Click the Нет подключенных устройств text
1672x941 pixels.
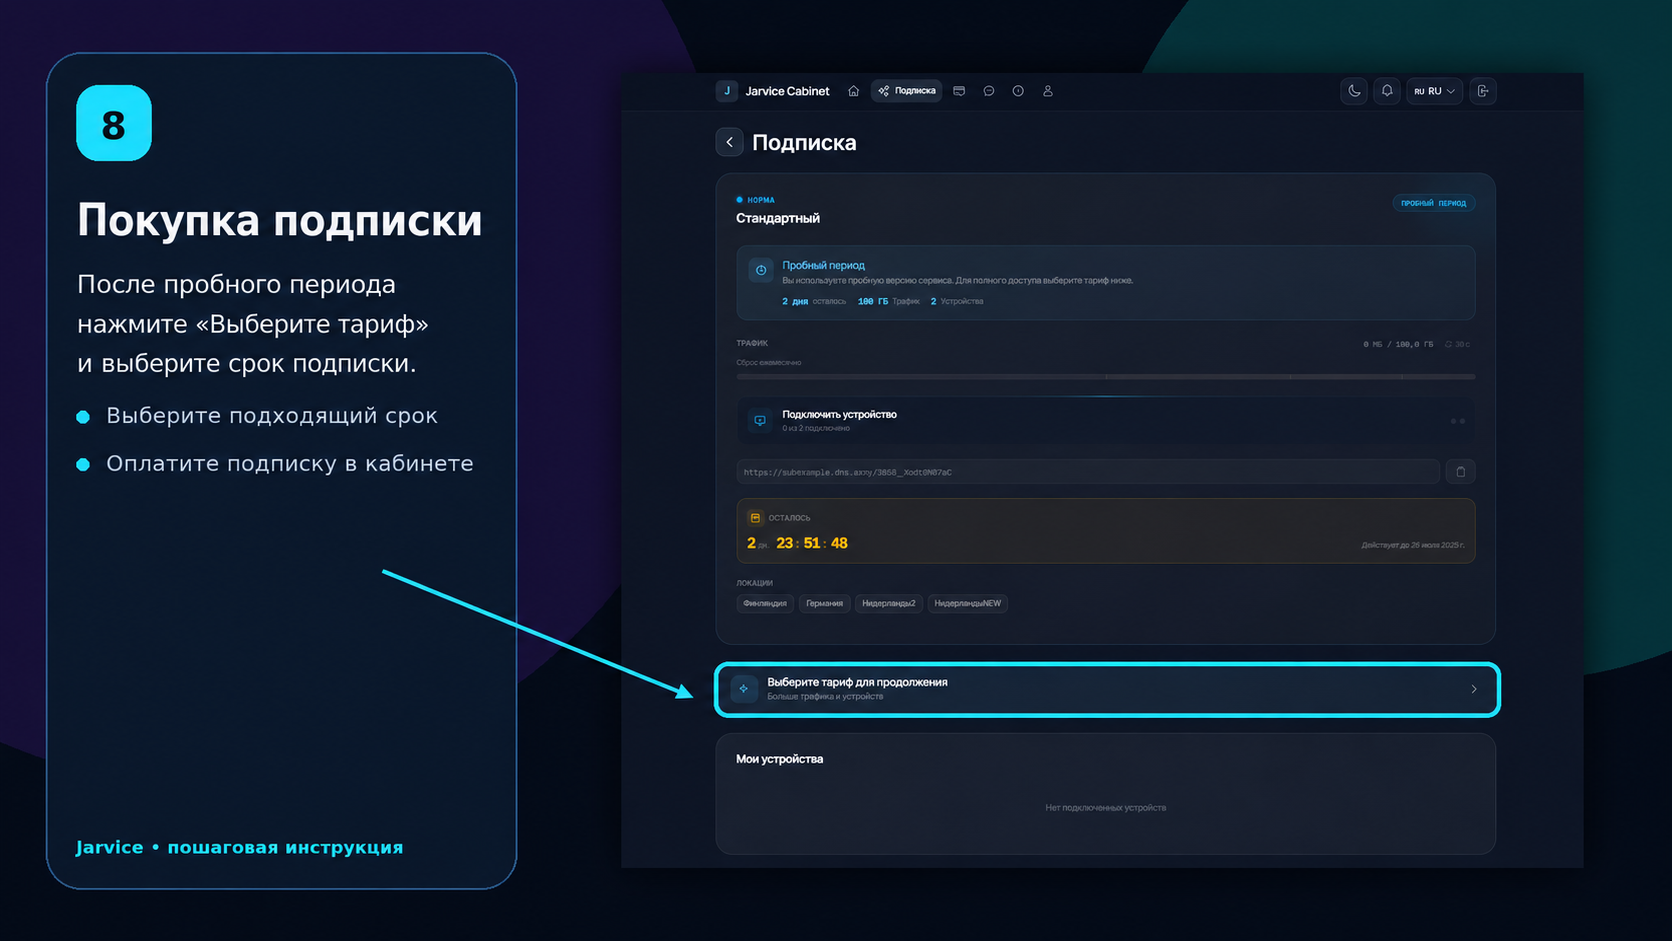(1105, 808)
